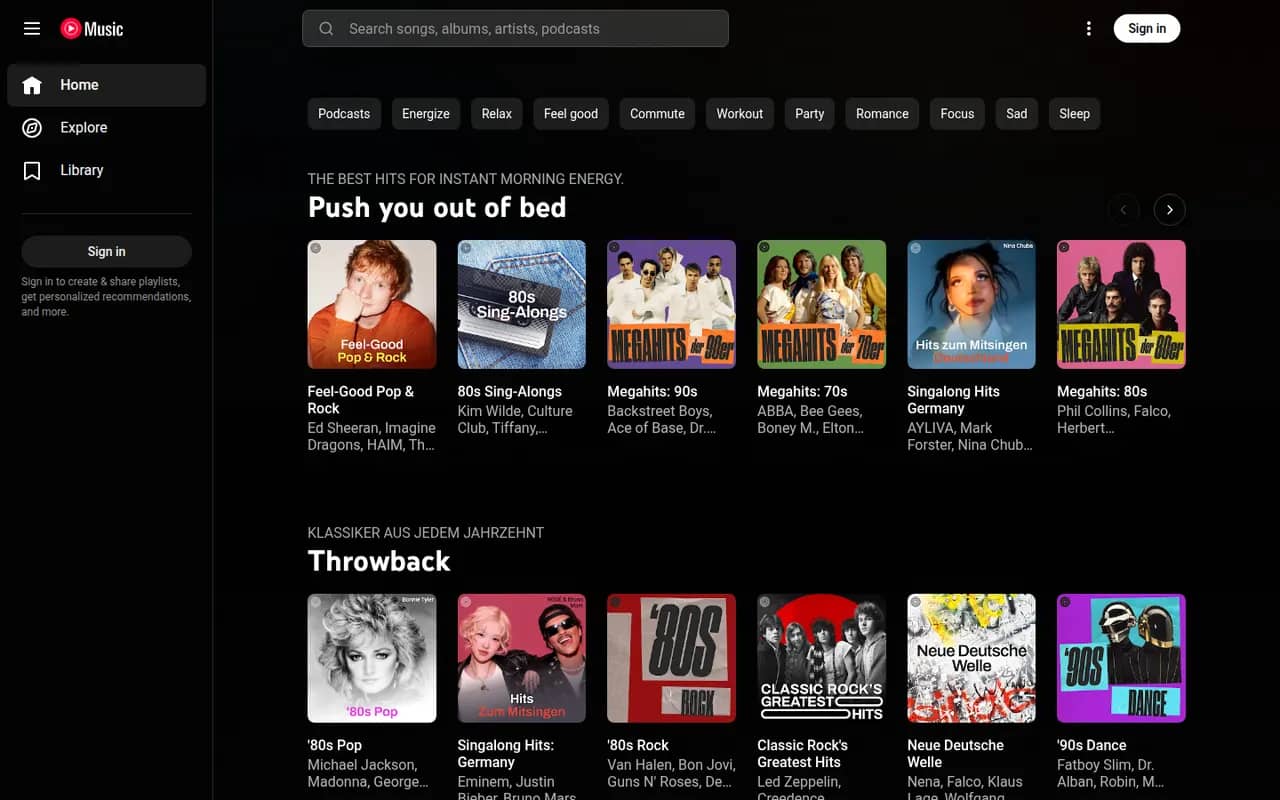Click 'Singalong Hits: Germany' Throwback title
Screen dimensions: 1280x800
point(506,754)
